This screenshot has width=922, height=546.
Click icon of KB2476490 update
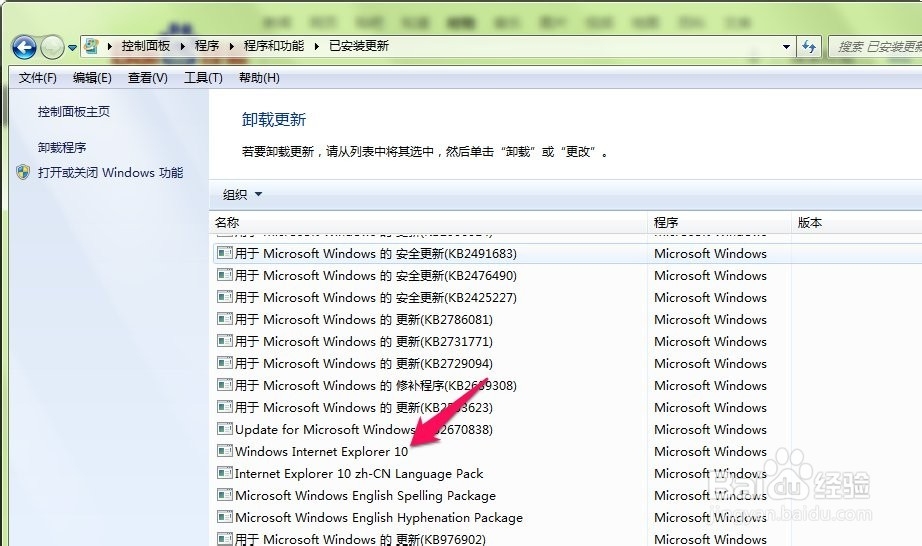(225, 274)
